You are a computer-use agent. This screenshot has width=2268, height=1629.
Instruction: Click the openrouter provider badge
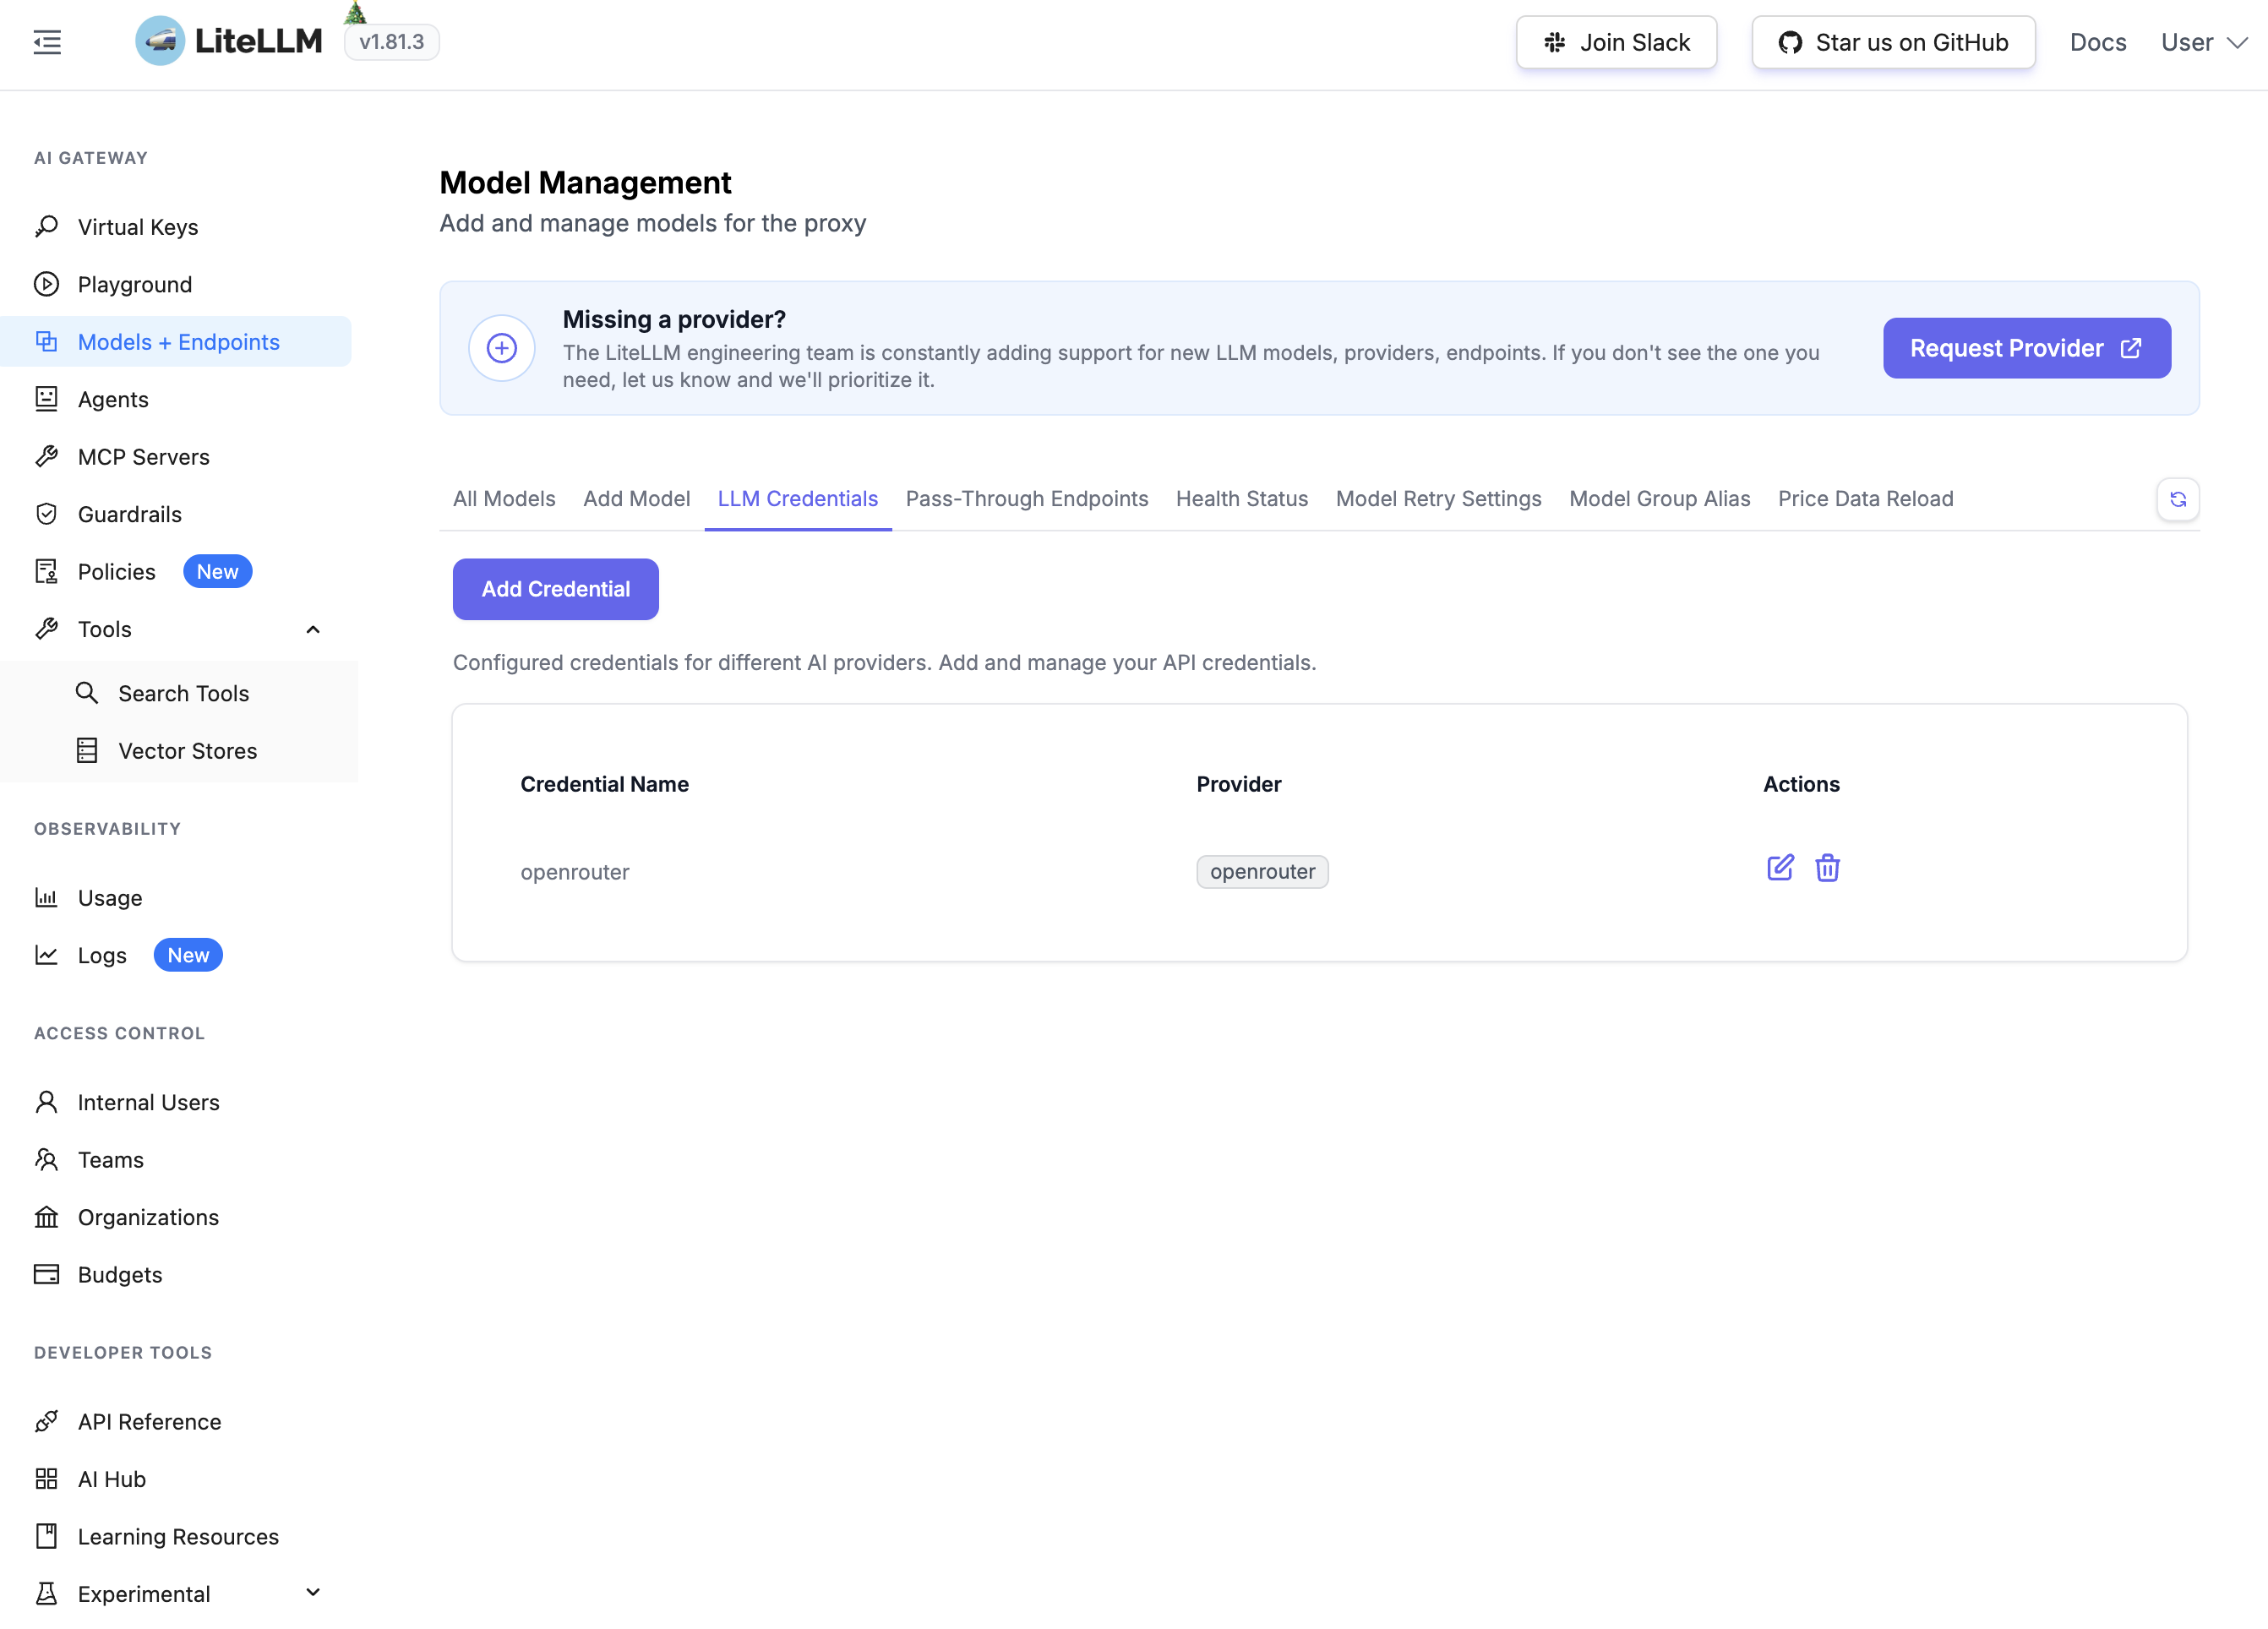[1262, 871]
